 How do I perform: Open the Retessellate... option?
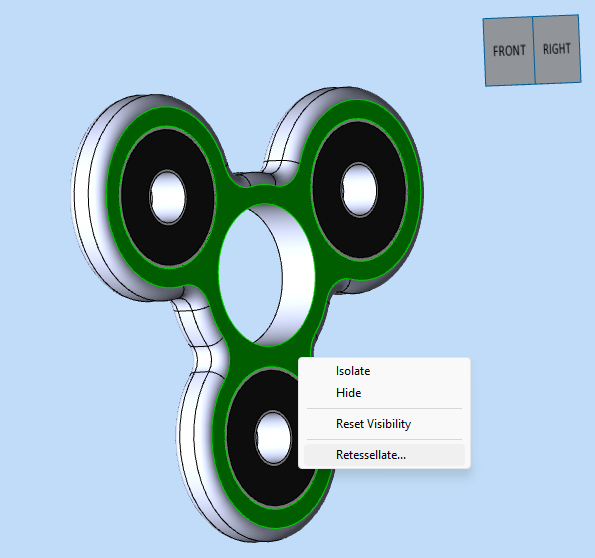click(384, 455)
